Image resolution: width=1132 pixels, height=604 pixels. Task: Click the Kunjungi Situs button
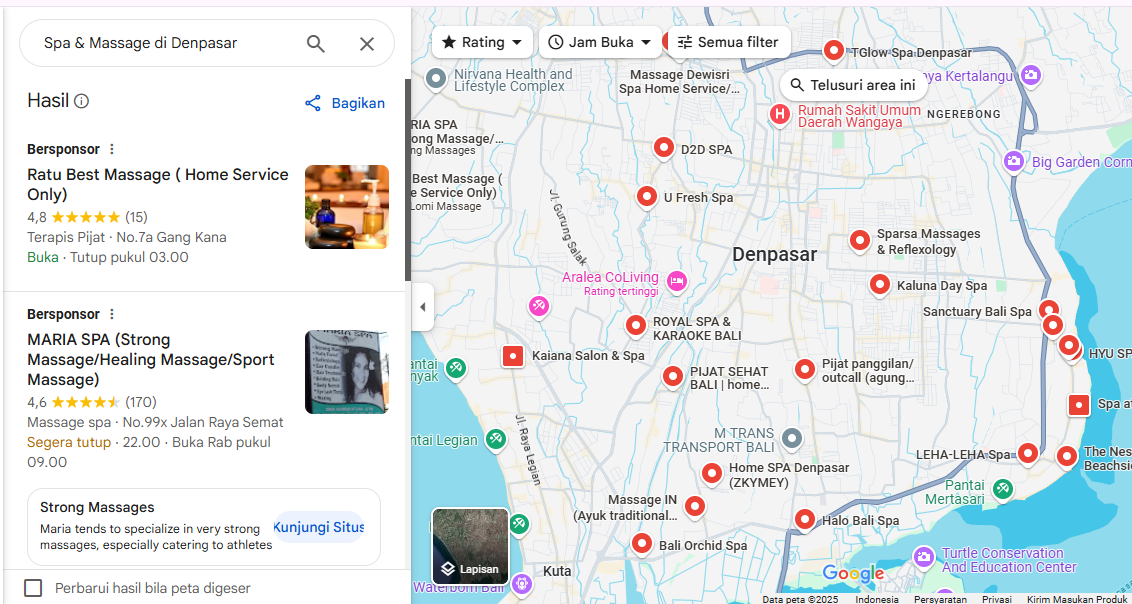coord(318,527)
